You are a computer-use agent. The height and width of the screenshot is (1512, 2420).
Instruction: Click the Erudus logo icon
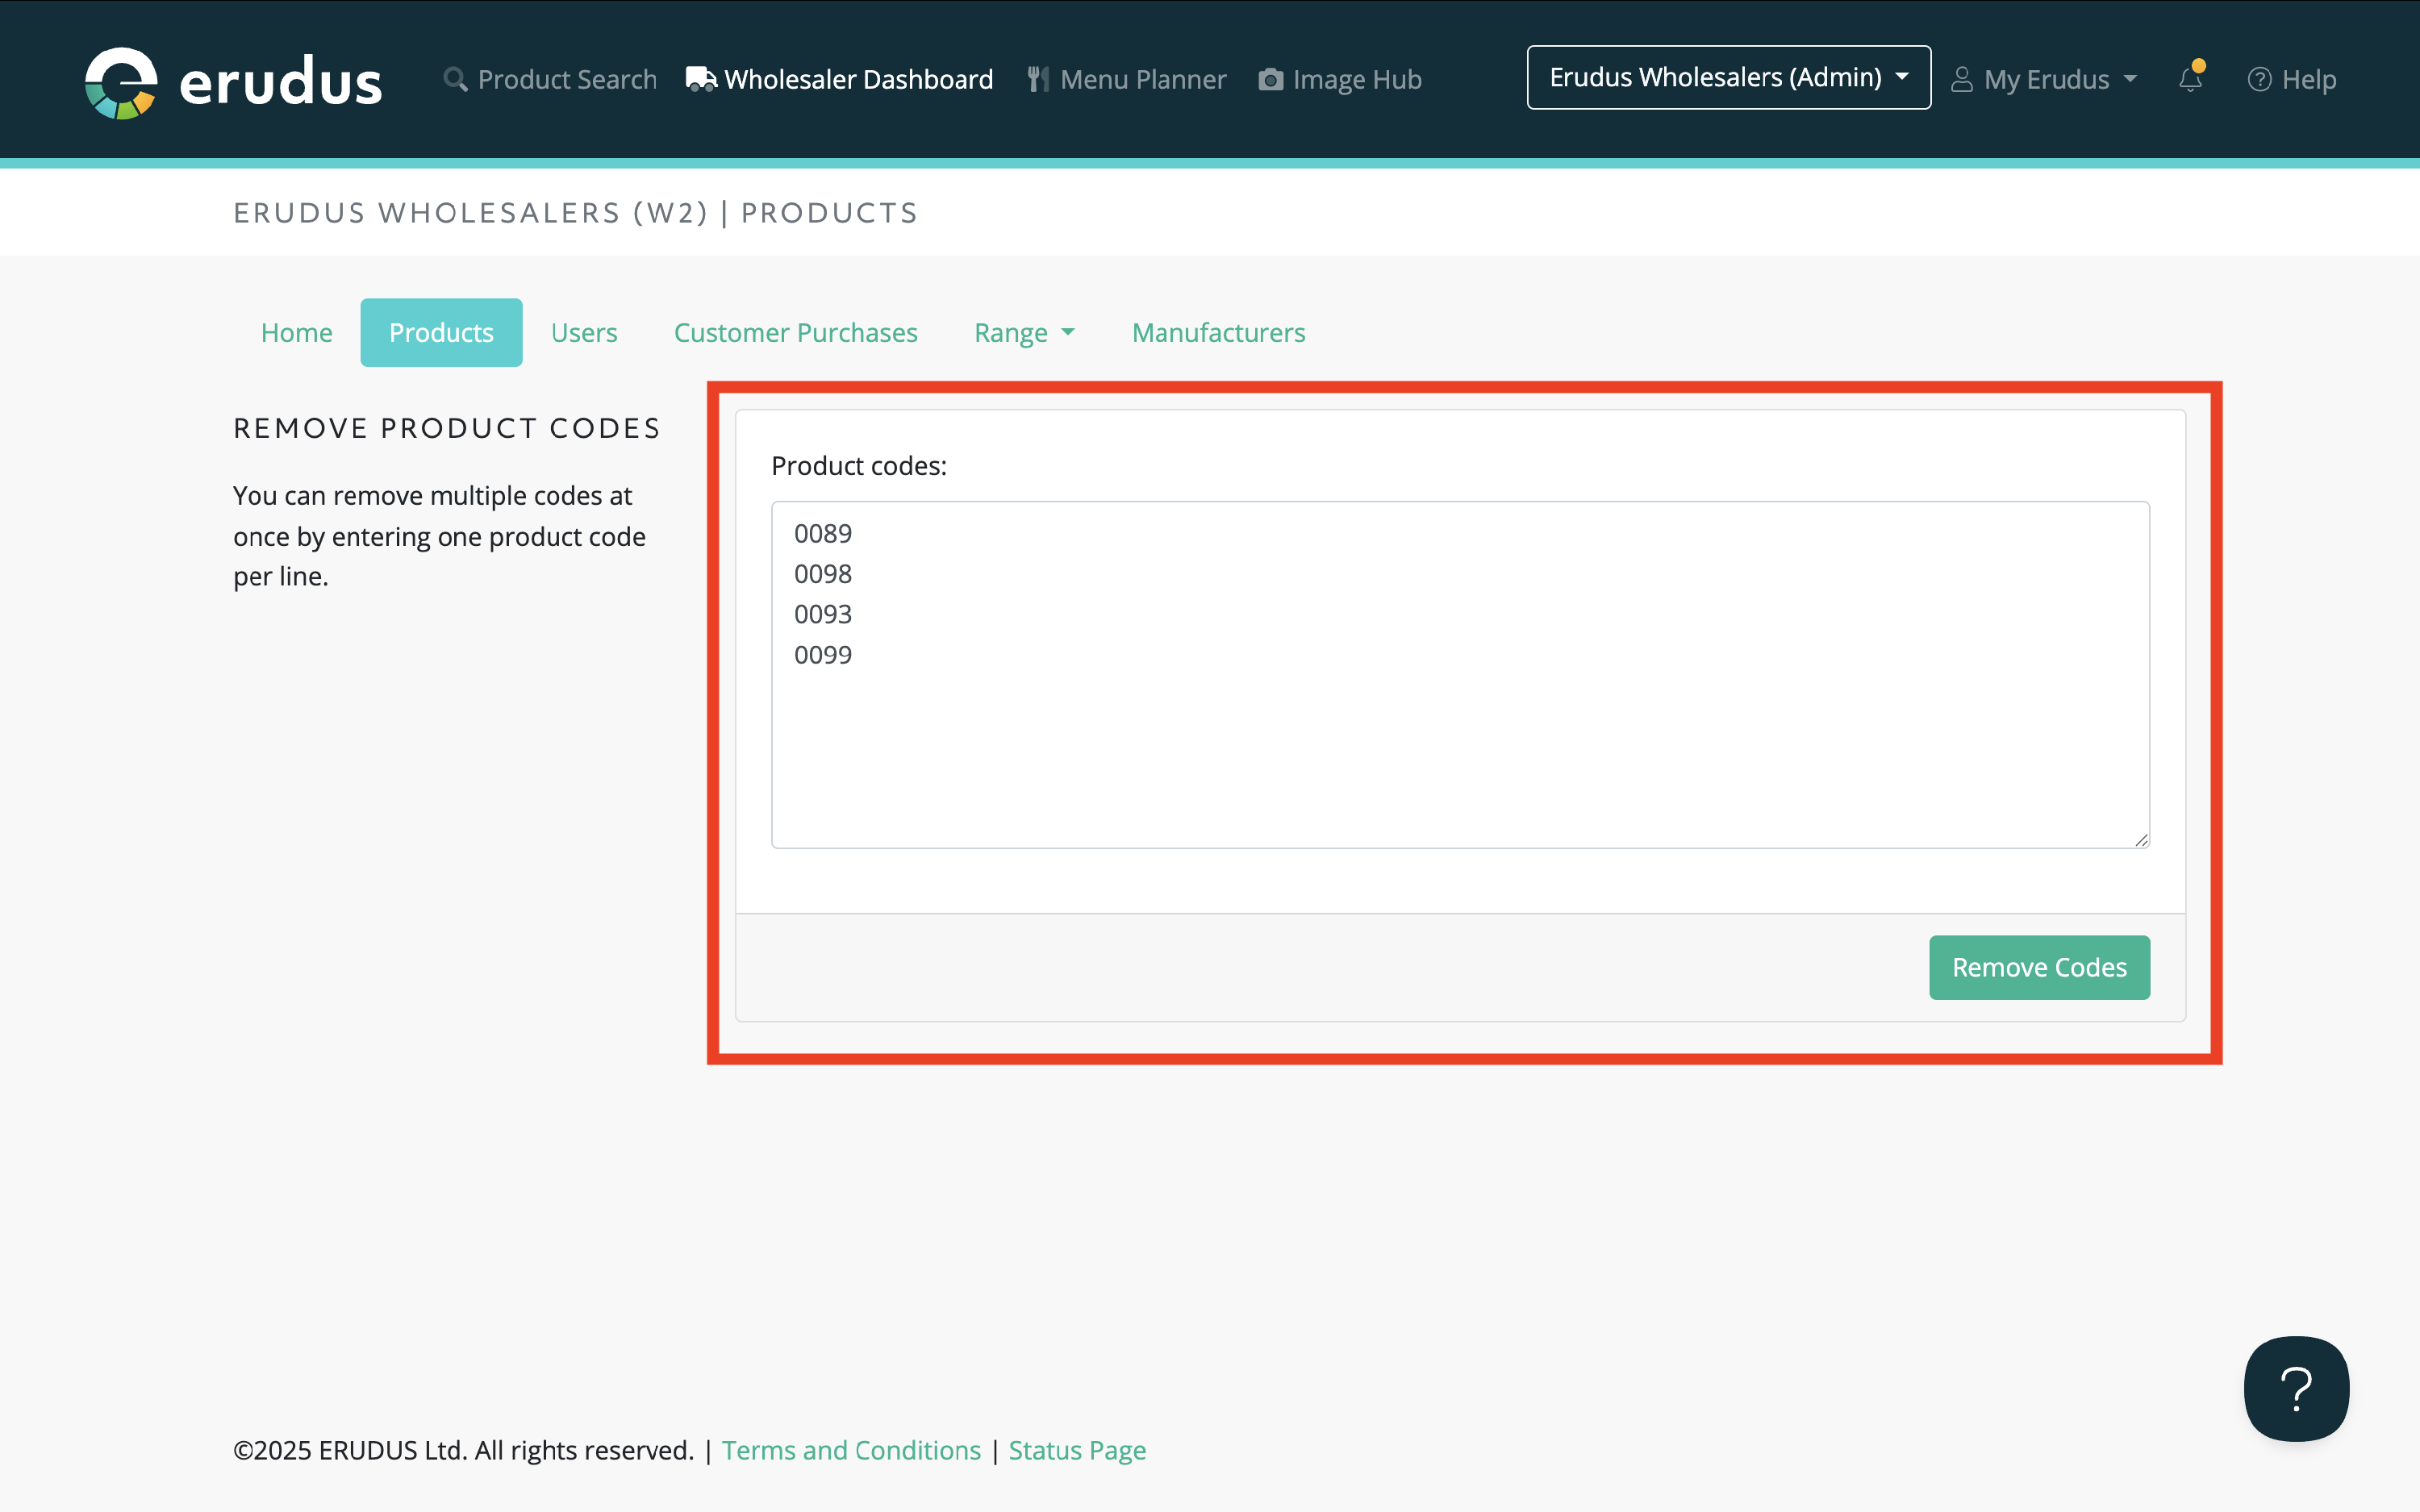pyautogui.click(x=121, y=82)
